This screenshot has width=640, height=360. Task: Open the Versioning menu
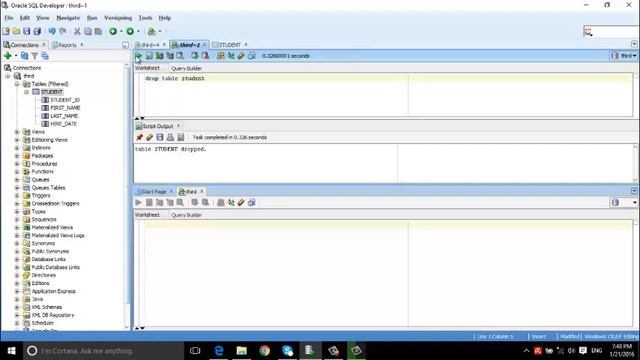coord(118,18)
